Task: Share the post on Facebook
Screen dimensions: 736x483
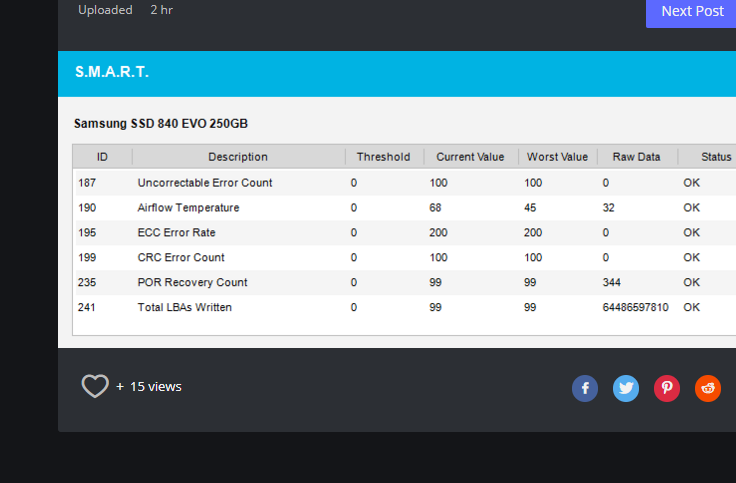Action: pos(585,388)
